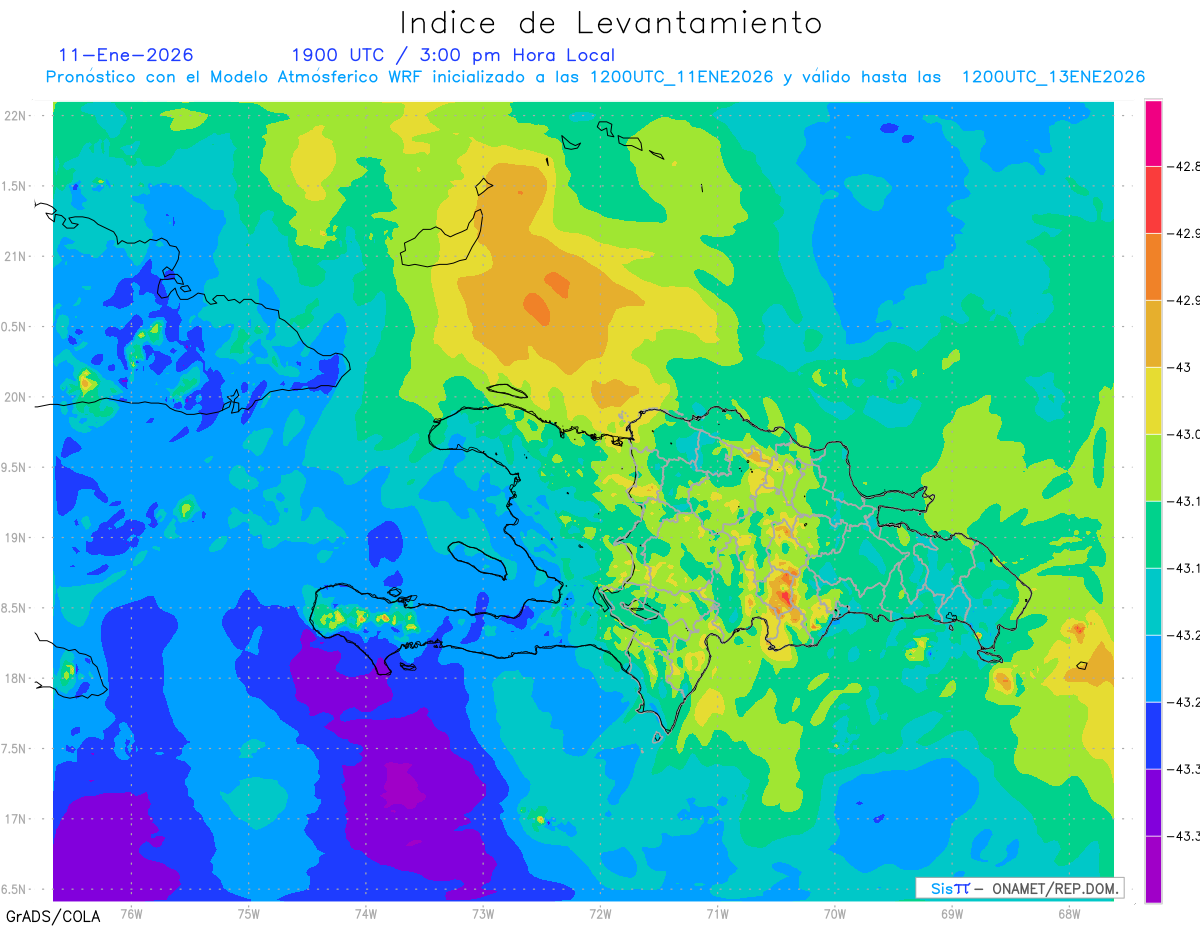Click the '69W' longitude label

[x=952, y=913]
